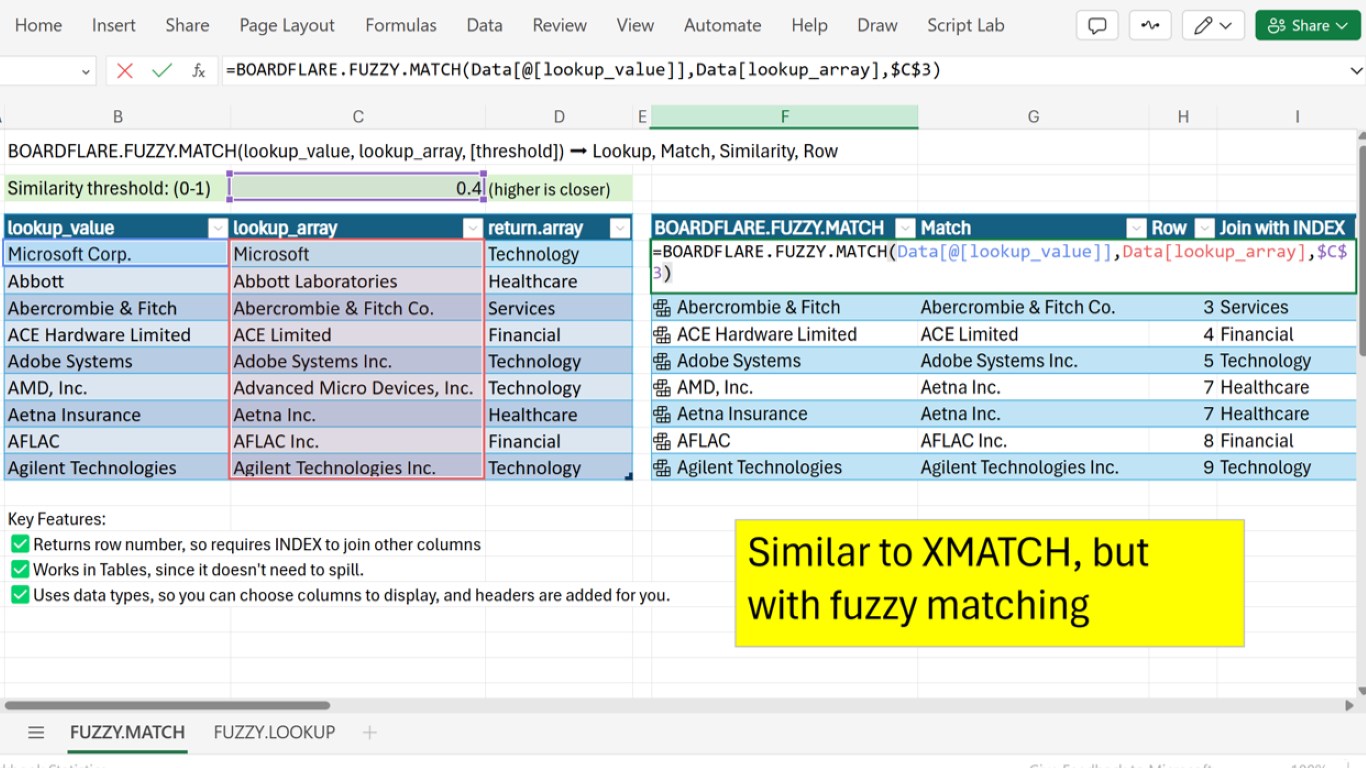
Task: Select the Microsoft Corp. lookup cell
Action: coord(117,254)
